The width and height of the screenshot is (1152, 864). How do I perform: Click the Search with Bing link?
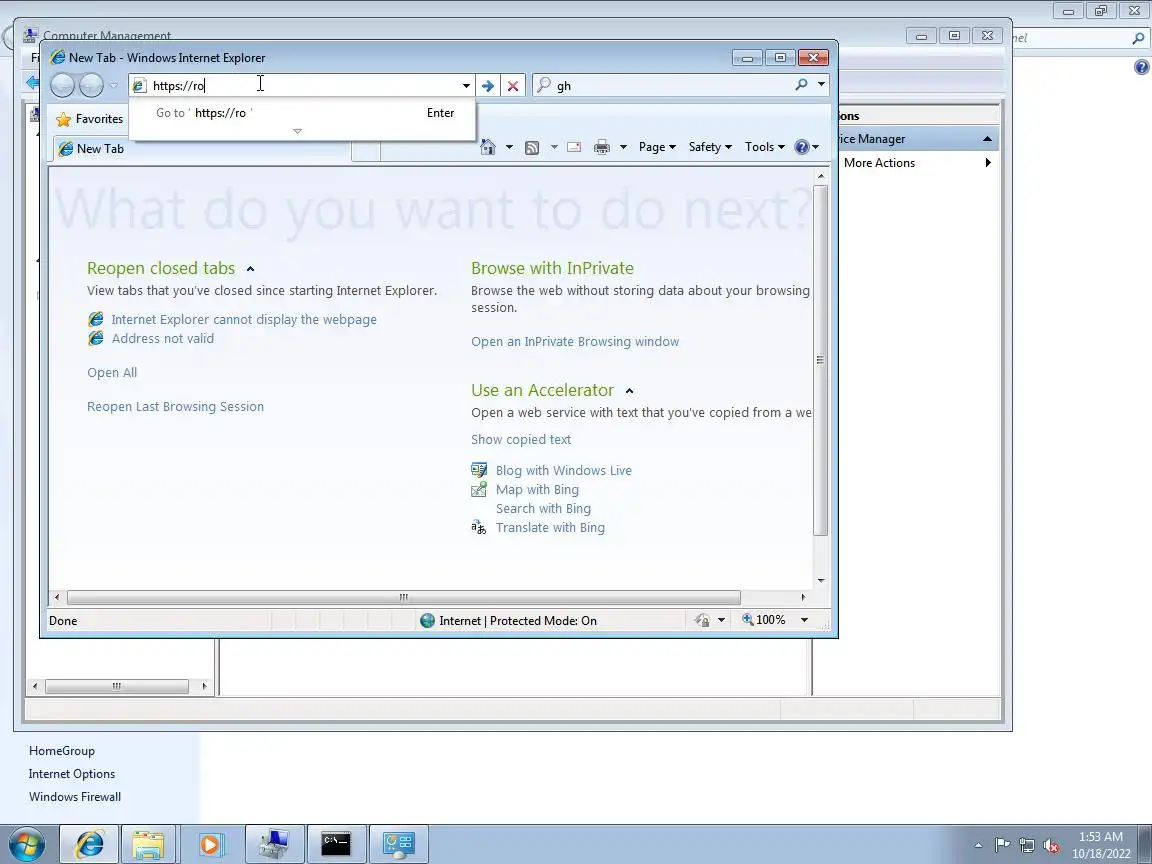click(544, 508)
